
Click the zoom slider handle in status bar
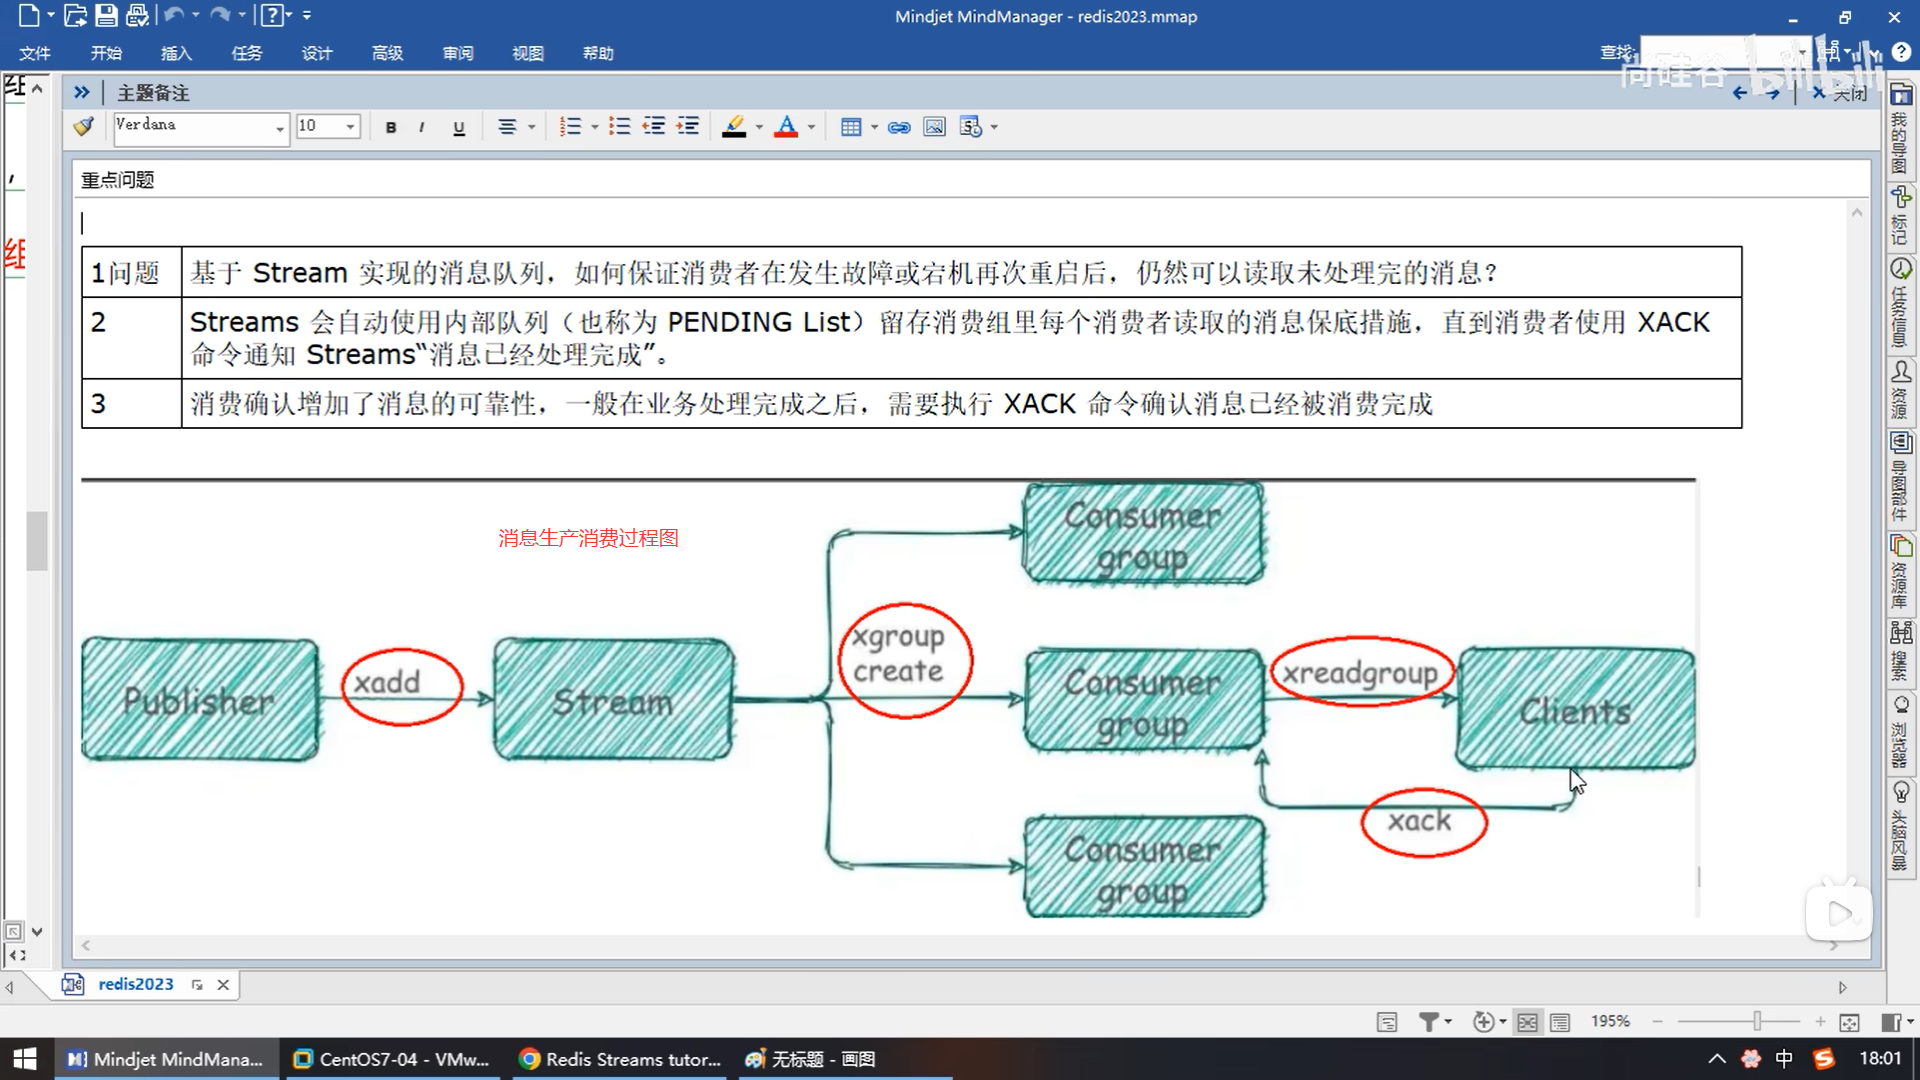[1757, 1021]
